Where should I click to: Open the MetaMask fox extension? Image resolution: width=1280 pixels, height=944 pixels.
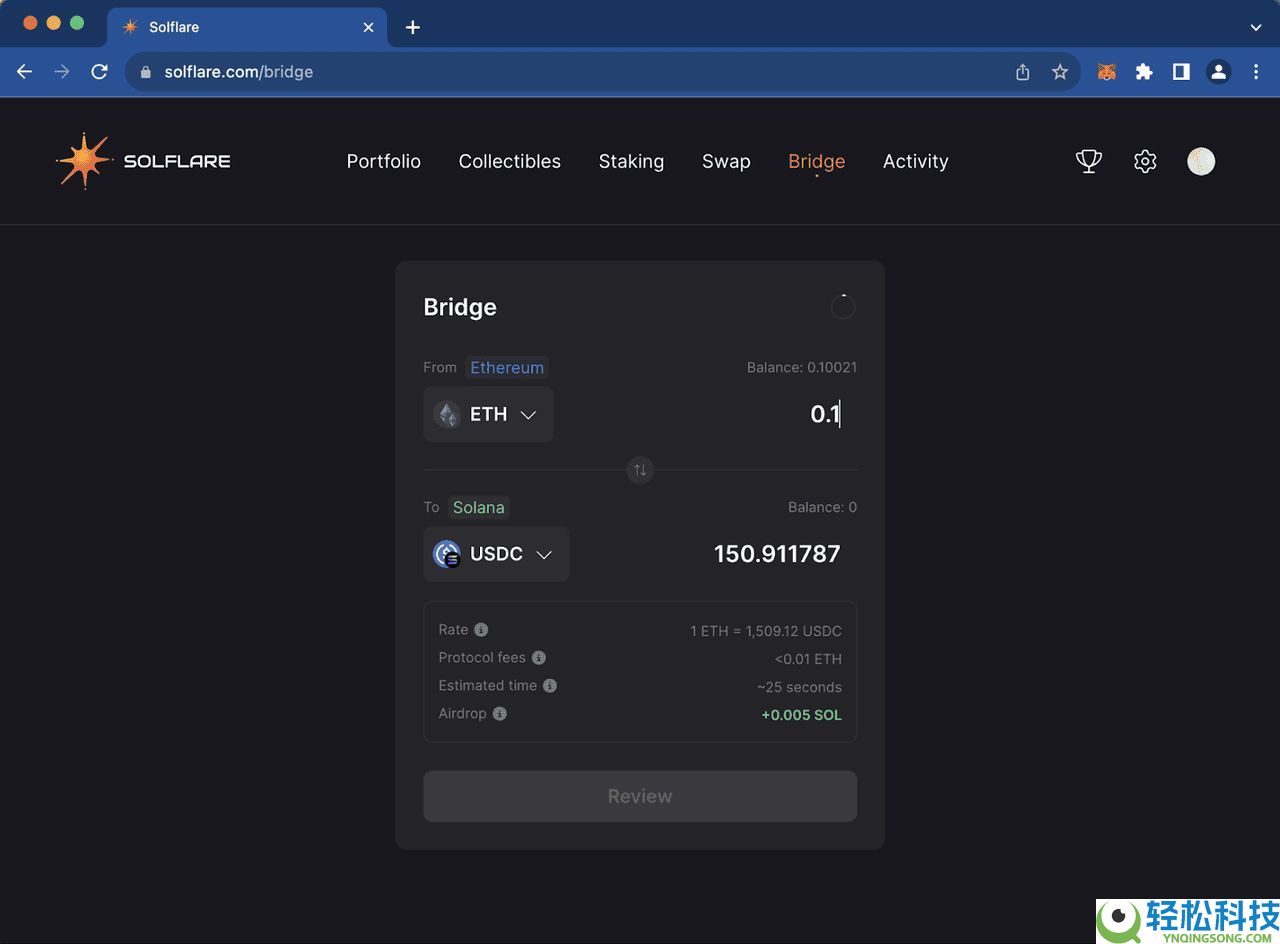(1107, 72)
